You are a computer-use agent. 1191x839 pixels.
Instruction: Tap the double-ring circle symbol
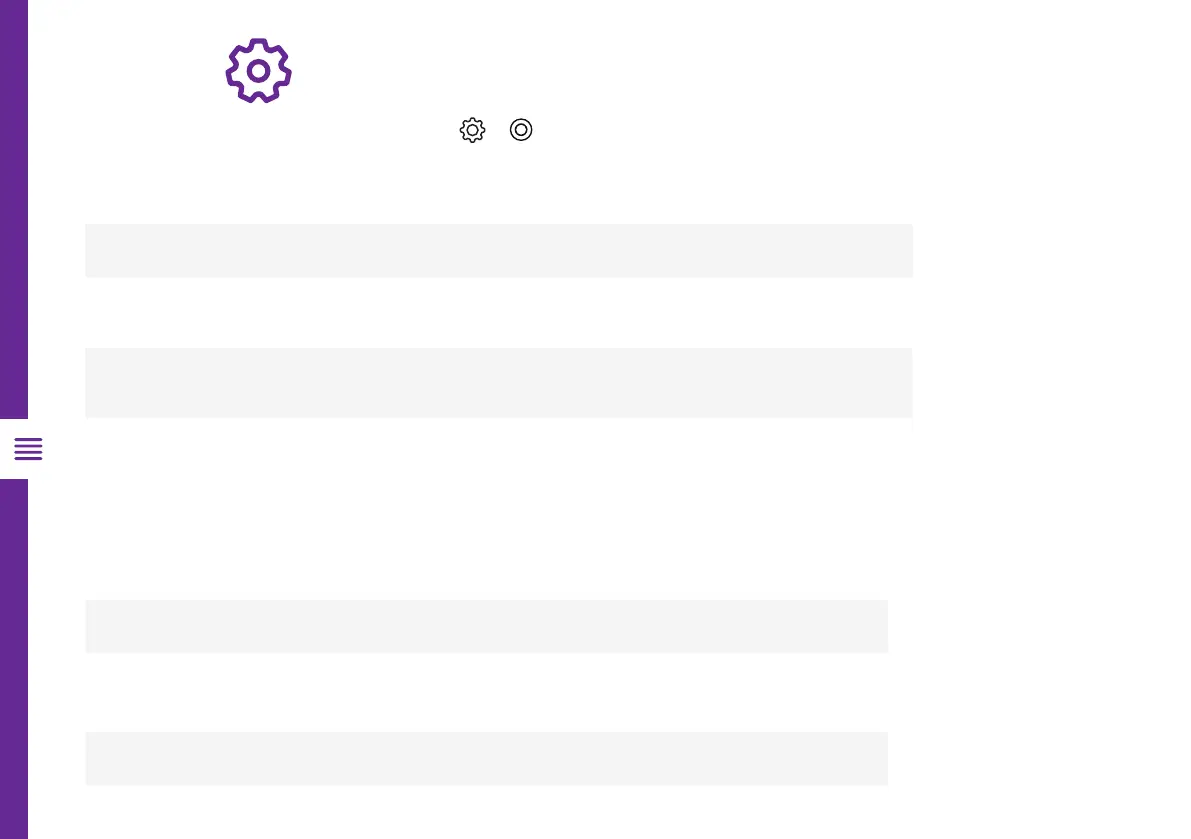pos(521,130)
